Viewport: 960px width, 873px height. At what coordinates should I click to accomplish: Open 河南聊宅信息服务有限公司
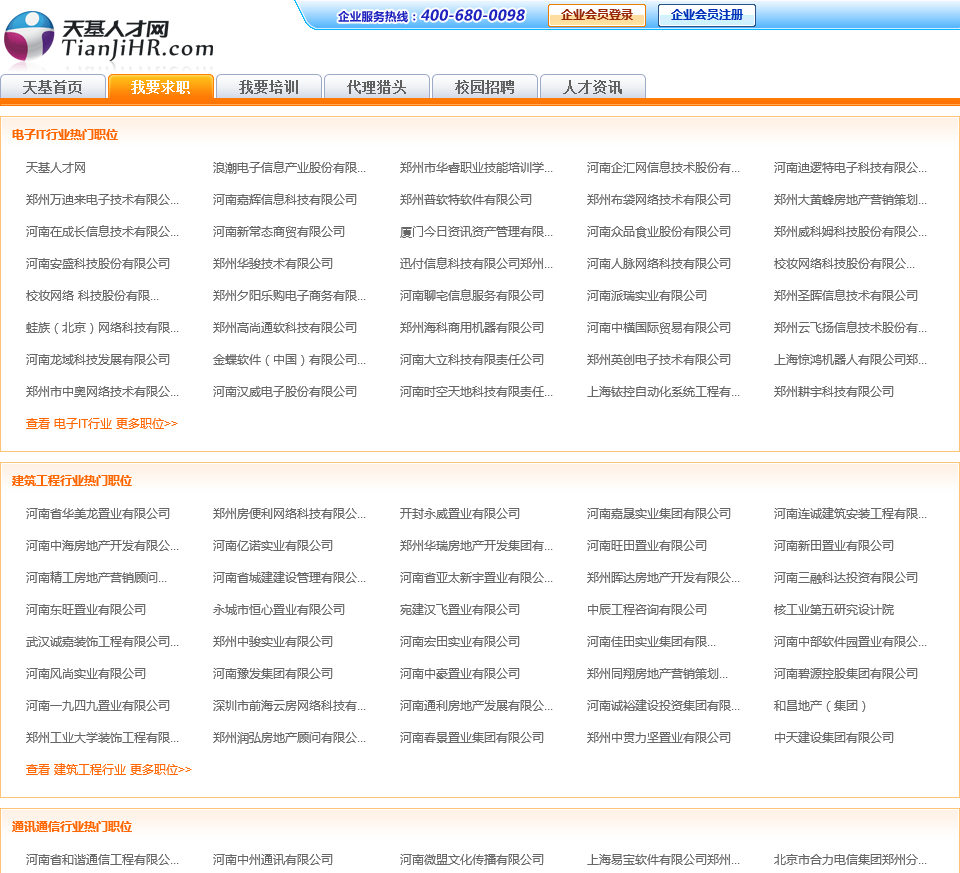tap(472, 296)
